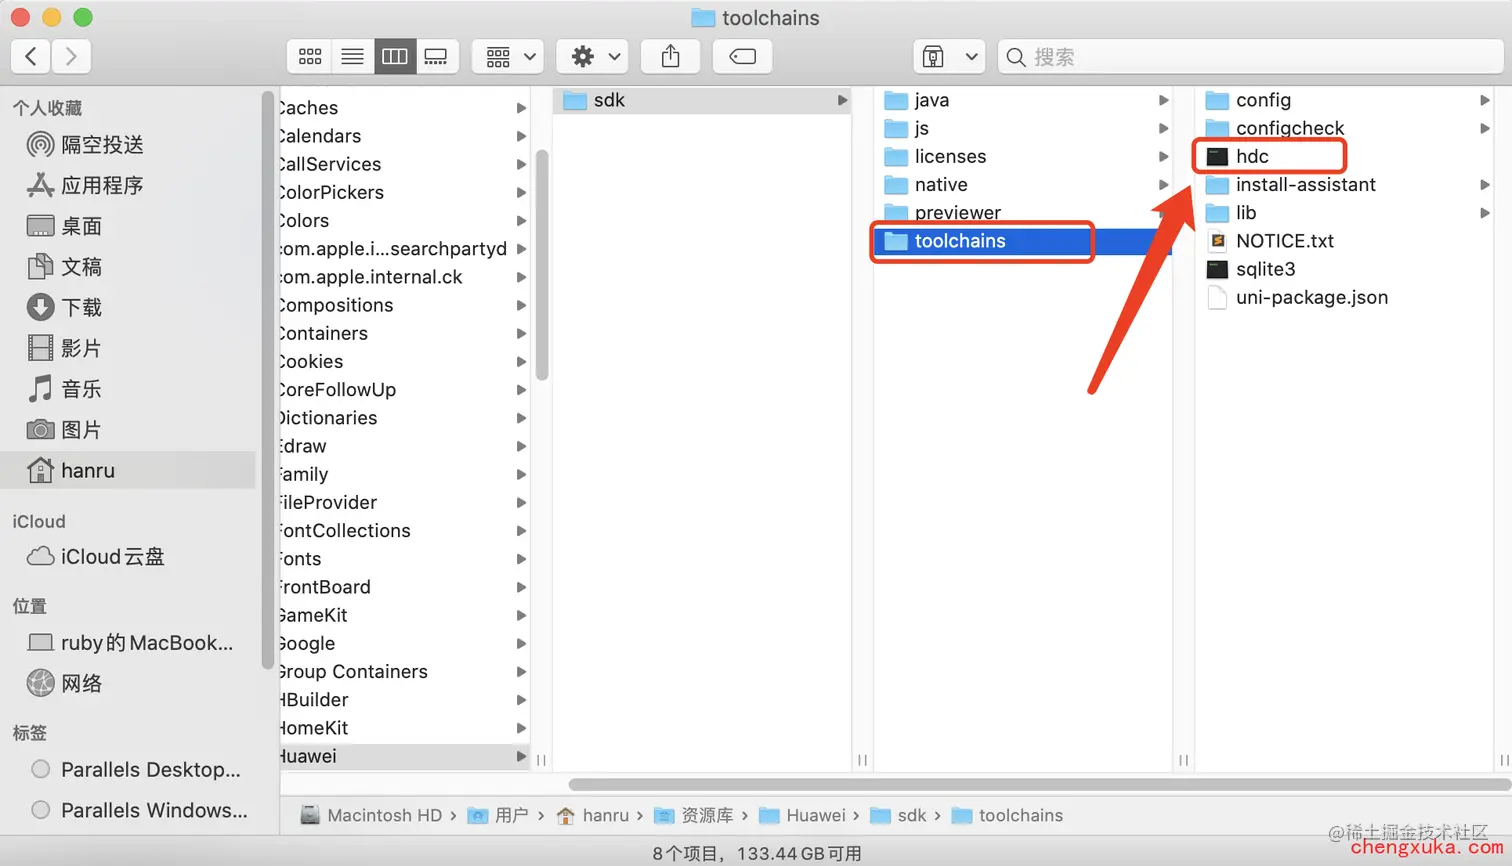1512x866 pixels.
Task: Open the group-by arrangement dropdown
Action: pyautogui.click(x=508, y=56)
